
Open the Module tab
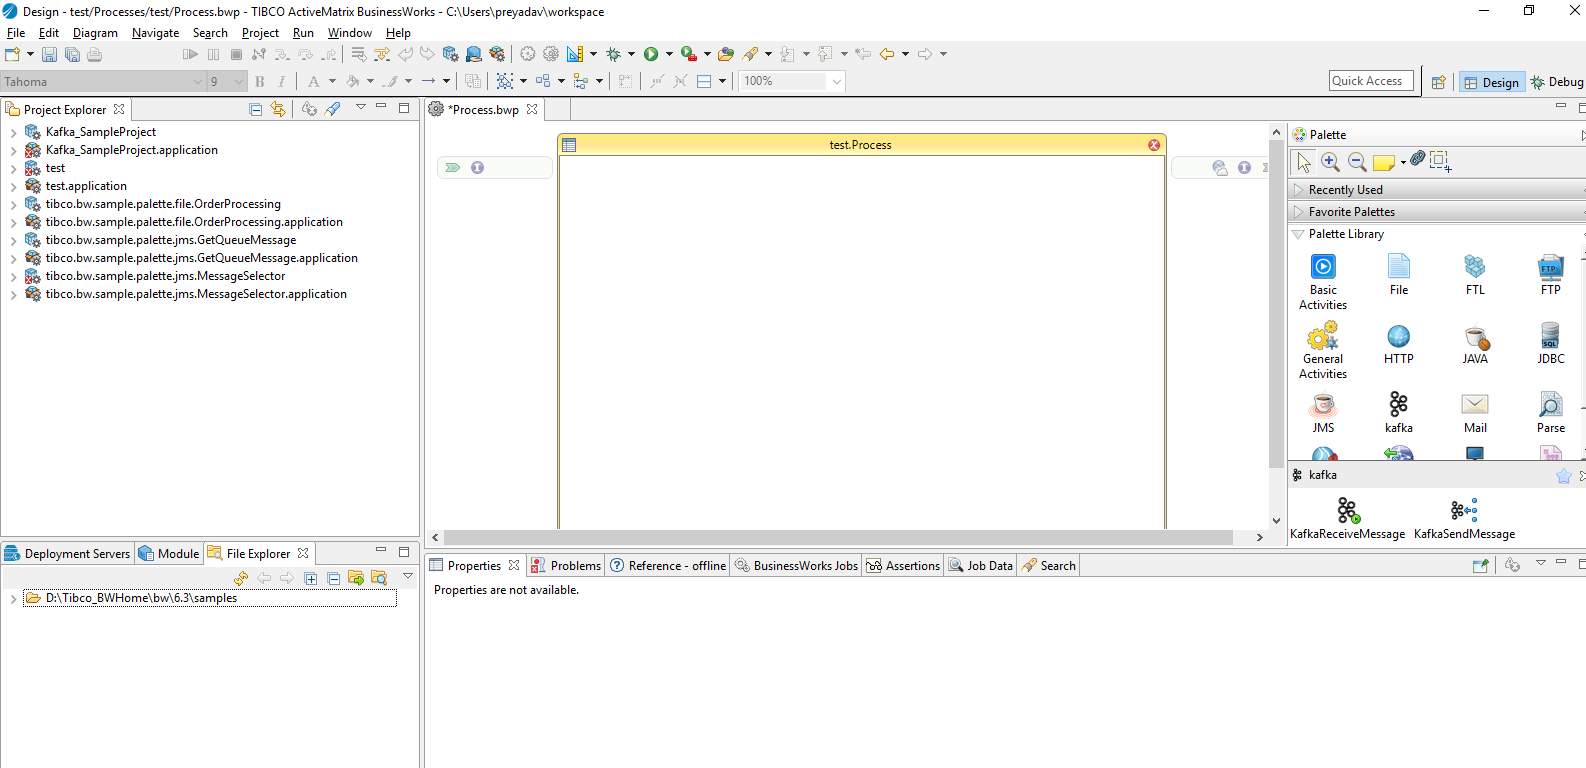(x=169, y=554)
